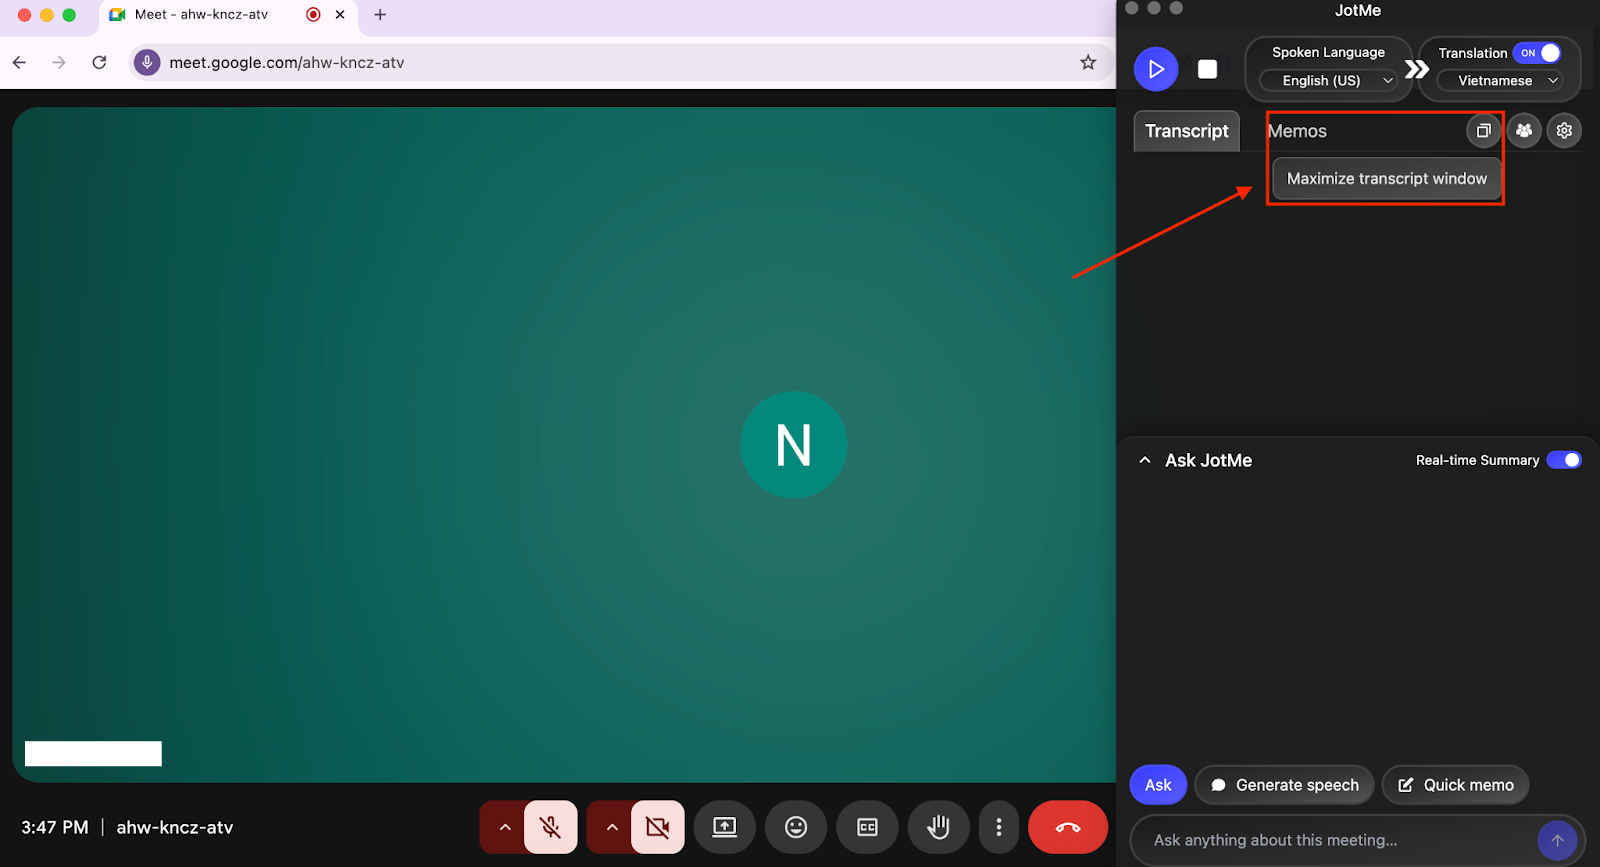Close the Meet browser tab
The height and width of the screenshot is (867, 1600).
coord(340,15)
